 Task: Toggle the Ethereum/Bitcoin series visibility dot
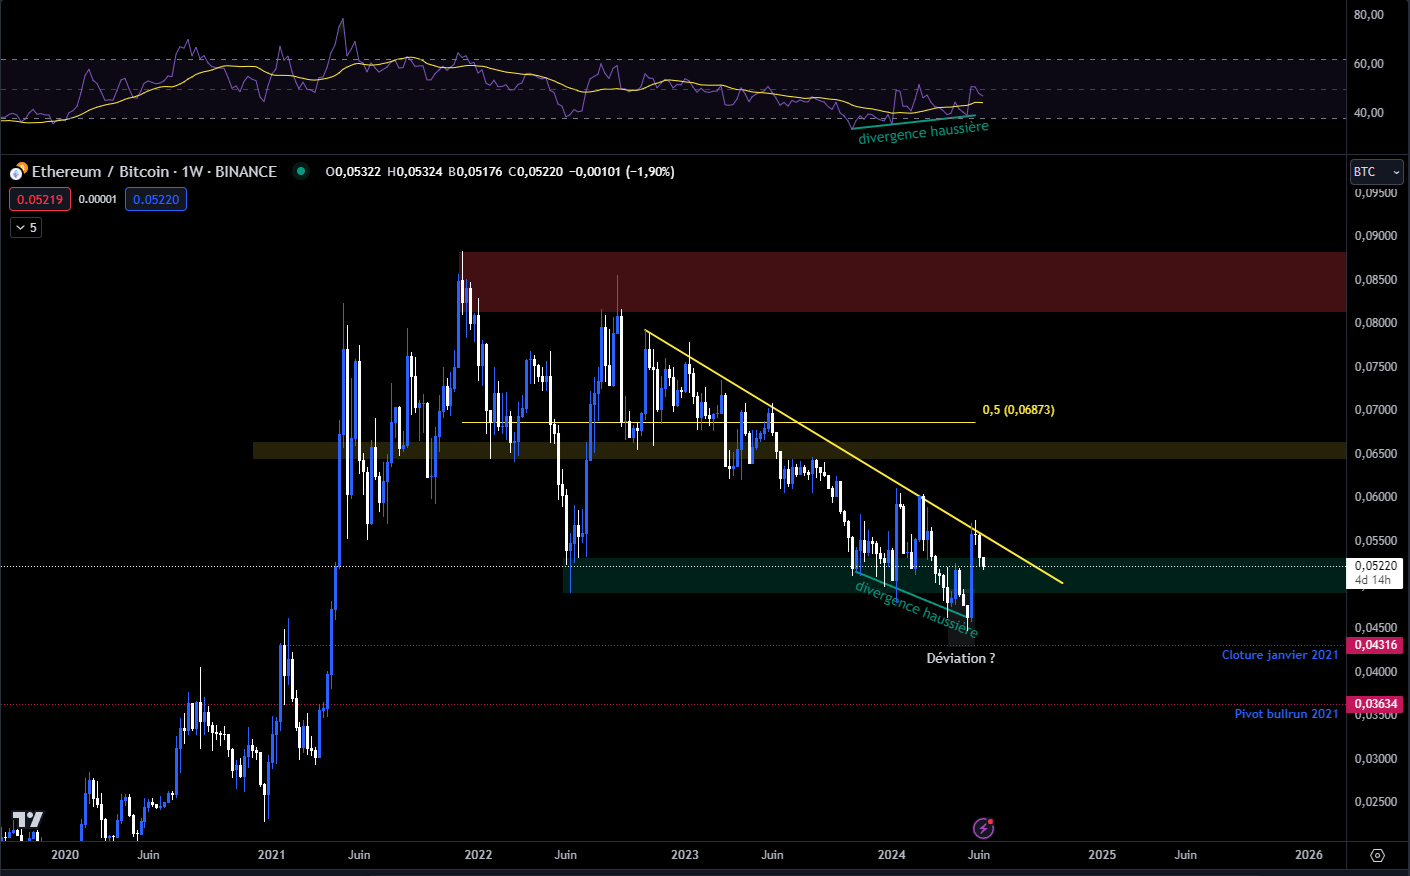[x=301, y=172]
